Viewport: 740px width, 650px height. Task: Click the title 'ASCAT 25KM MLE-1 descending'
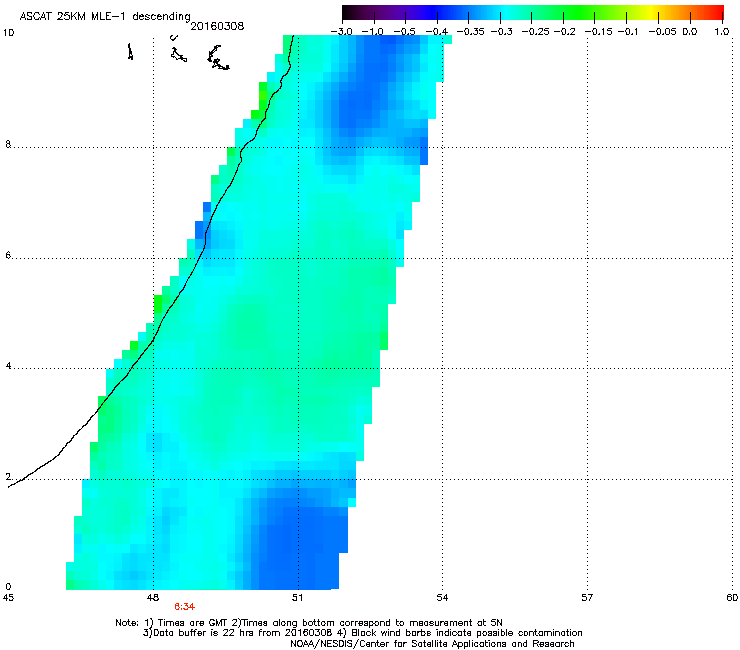[x=105, y=17]
